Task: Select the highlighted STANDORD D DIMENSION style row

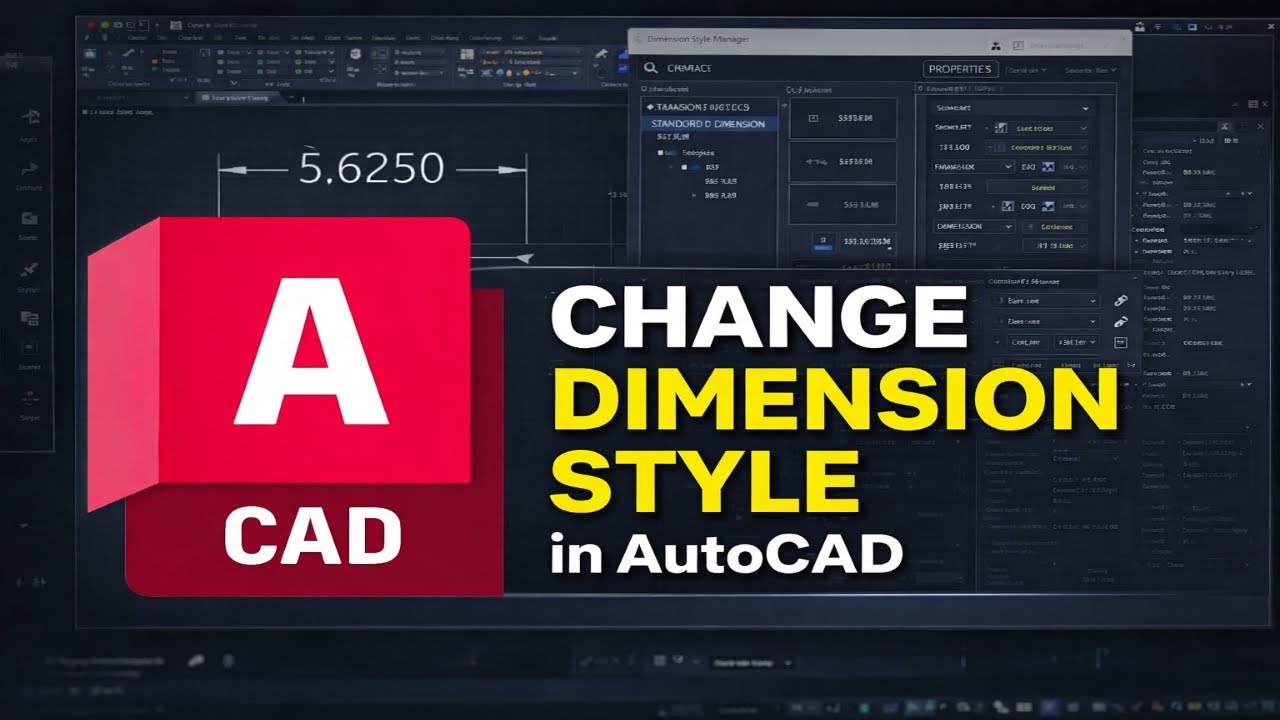Action: click(x=708, y=124)
